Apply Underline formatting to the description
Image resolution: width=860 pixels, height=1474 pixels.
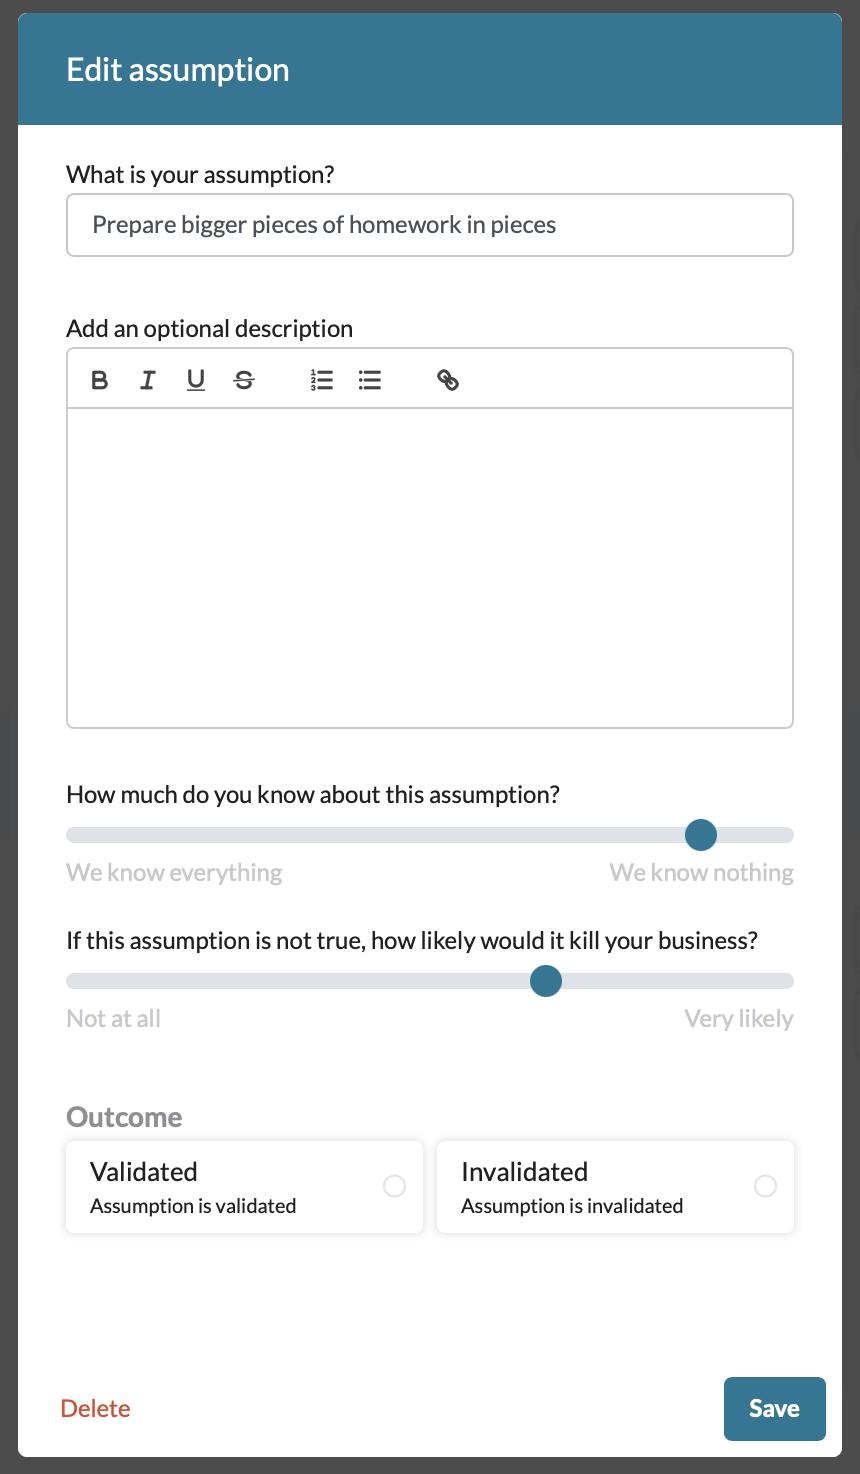click(x=195, y=380)
